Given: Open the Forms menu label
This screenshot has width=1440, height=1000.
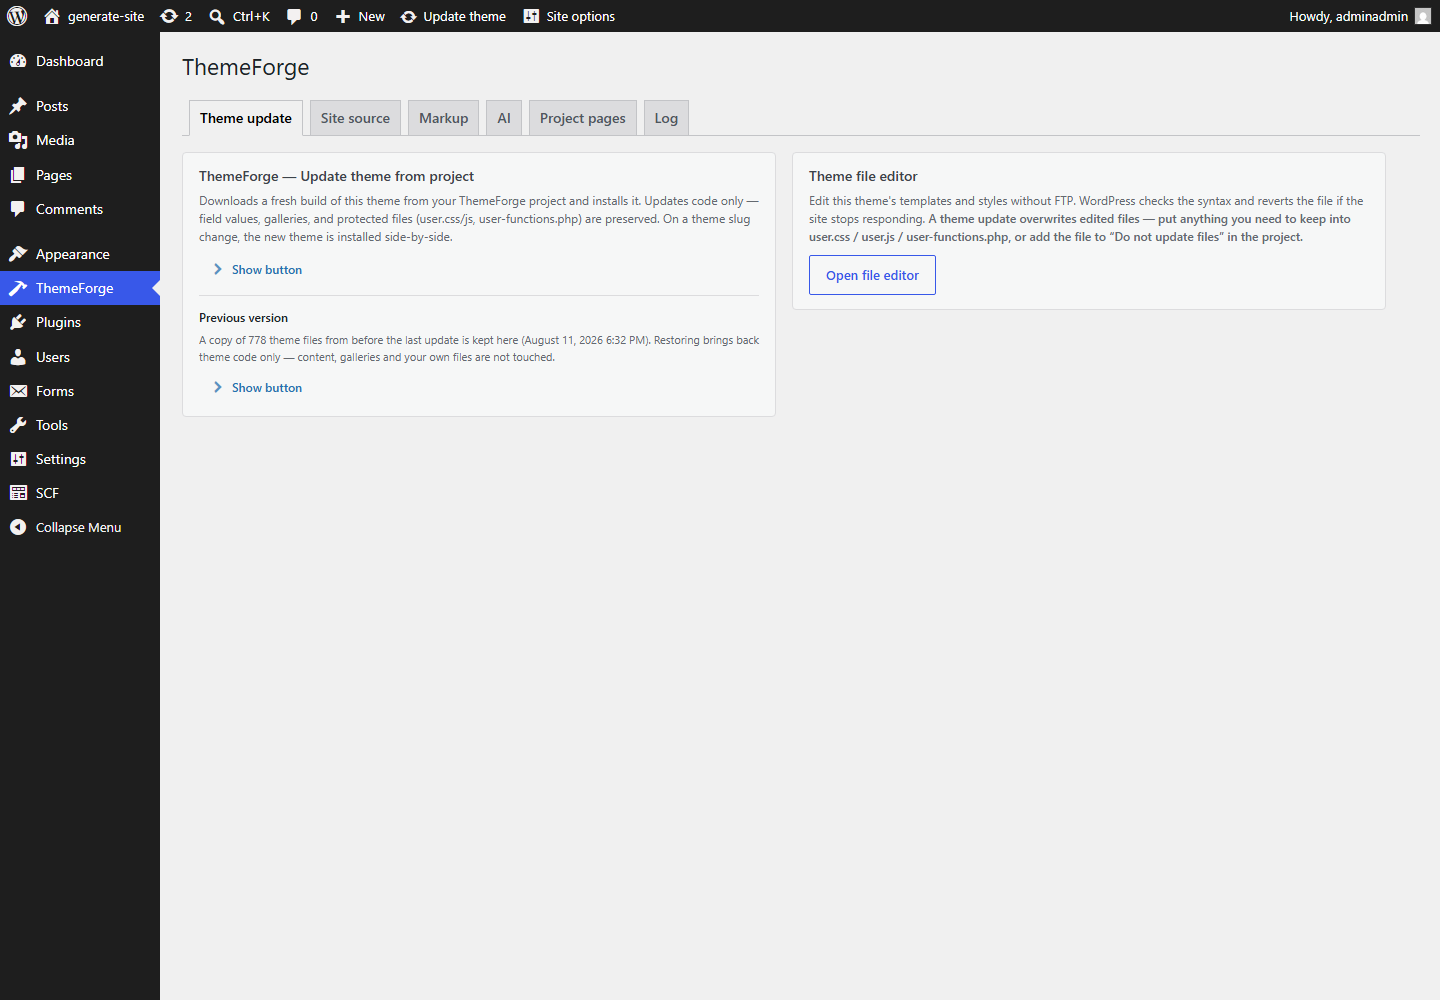Looking at the screenshot, I should pos(55,391).
